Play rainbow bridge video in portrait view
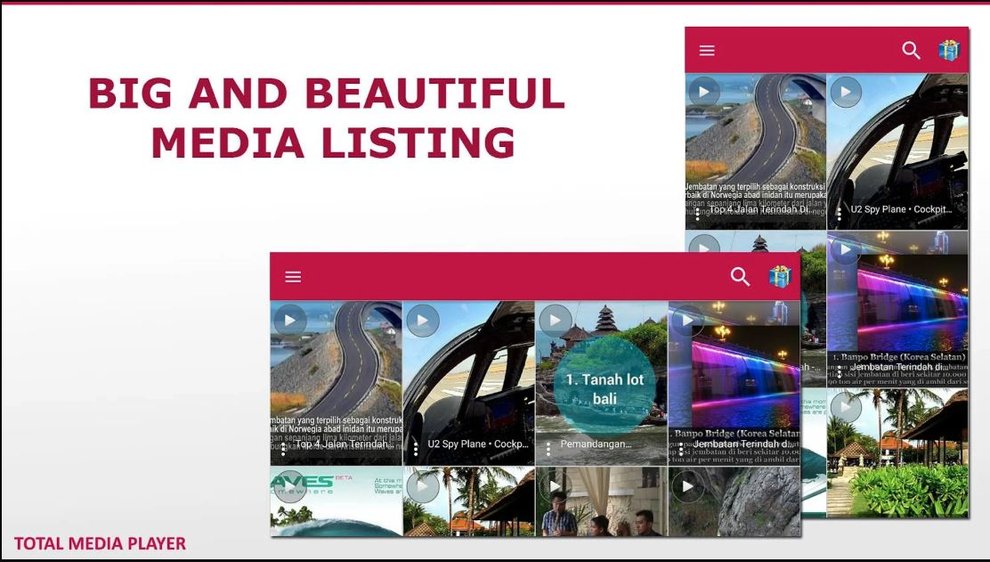This screenshot has width=990, height=562. coord(846,250)
